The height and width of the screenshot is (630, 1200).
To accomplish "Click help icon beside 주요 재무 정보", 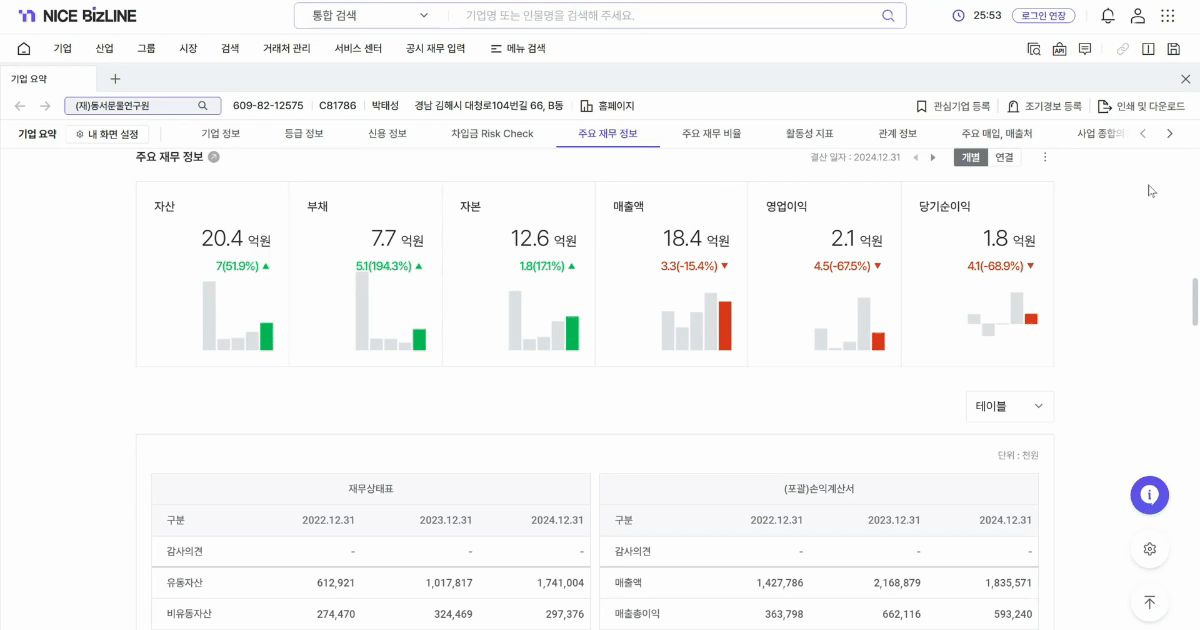I will 214,157.
